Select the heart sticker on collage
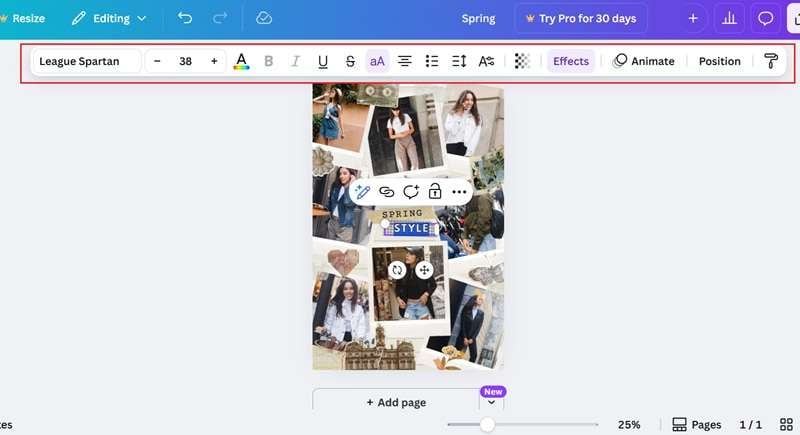Screen dimensions: 800x435 tap(343, 262)
